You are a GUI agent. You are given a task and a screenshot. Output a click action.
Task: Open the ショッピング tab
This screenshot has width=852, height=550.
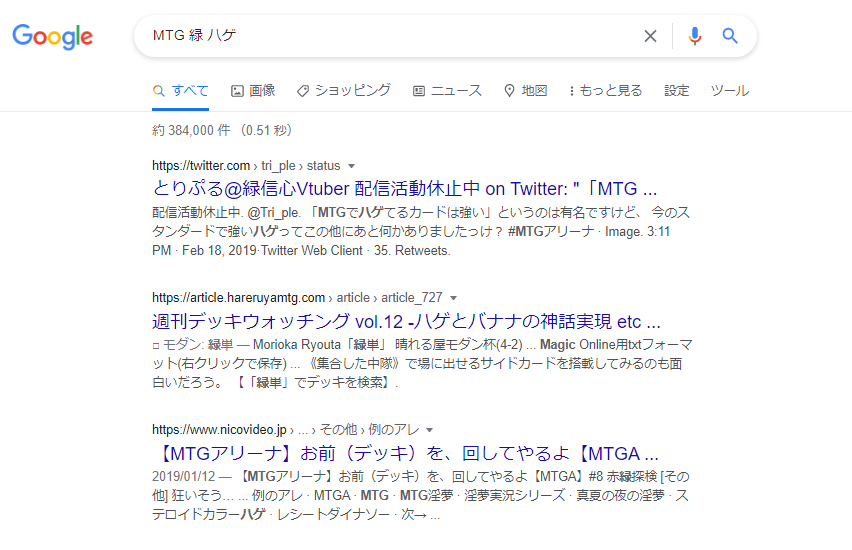pyautogui.click(x=344, y=91)
